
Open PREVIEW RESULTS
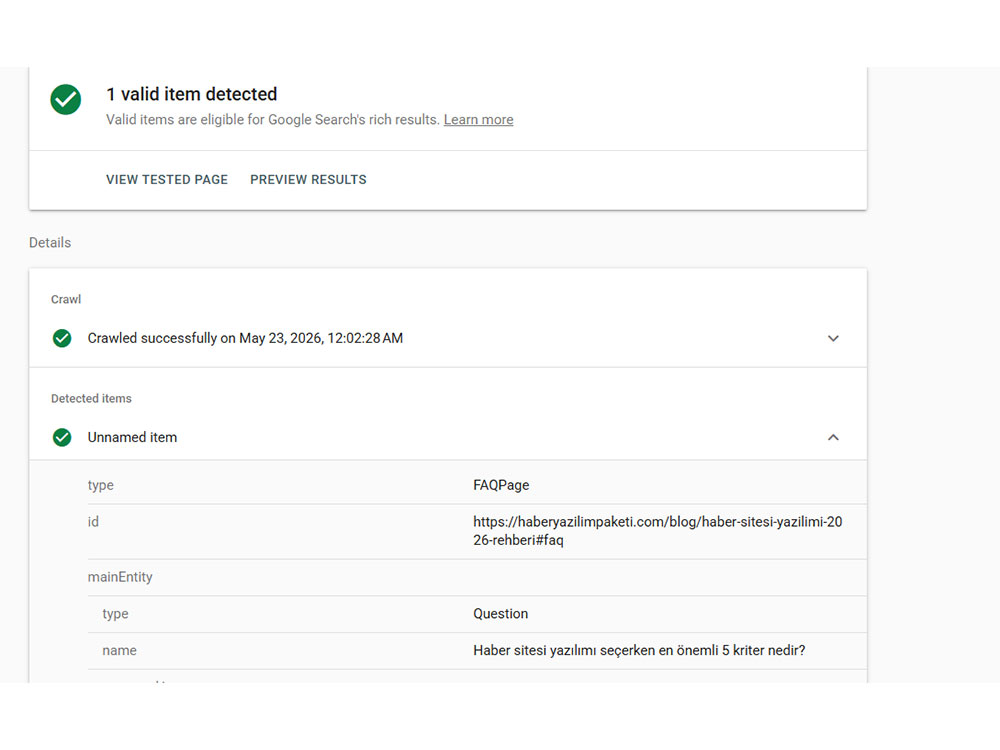point(308,180)
